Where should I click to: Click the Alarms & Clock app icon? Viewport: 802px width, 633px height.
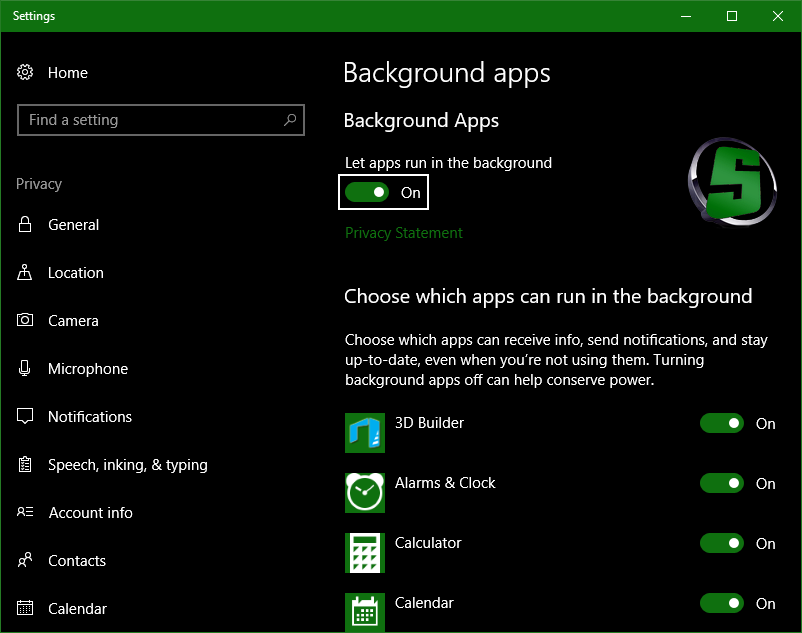point(365,492)
